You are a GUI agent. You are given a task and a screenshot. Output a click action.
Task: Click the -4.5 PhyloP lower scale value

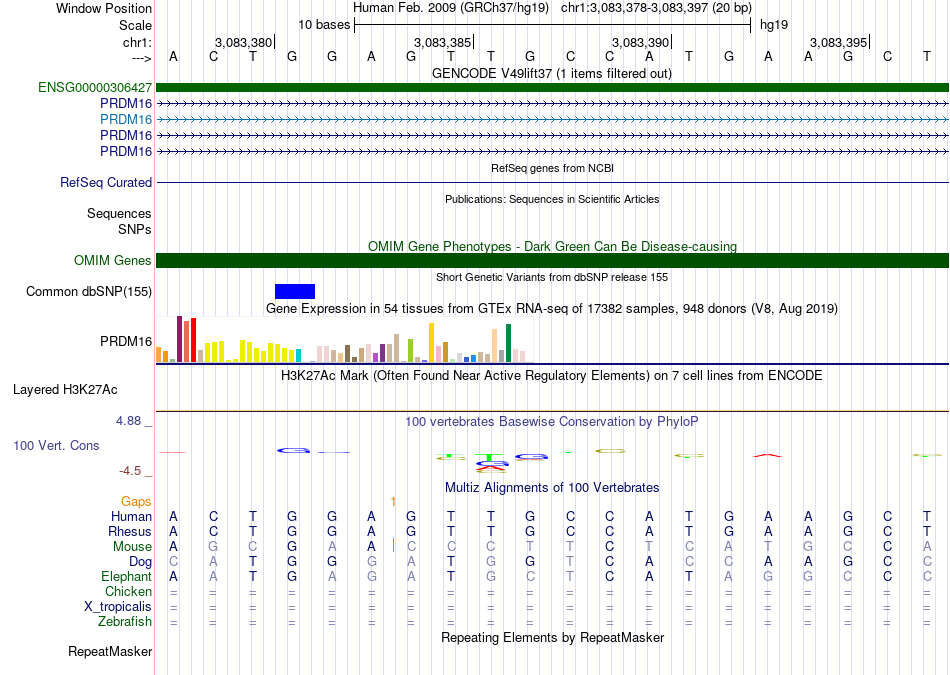pos(130,471)
